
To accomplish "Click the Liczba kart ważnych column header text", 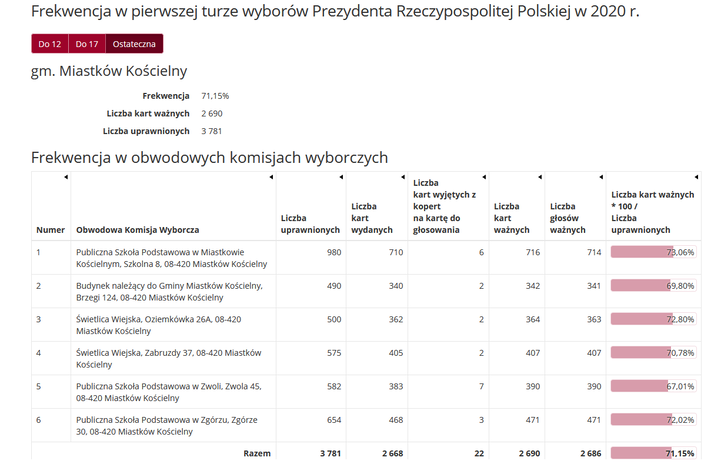I will [x=511, y=218].
